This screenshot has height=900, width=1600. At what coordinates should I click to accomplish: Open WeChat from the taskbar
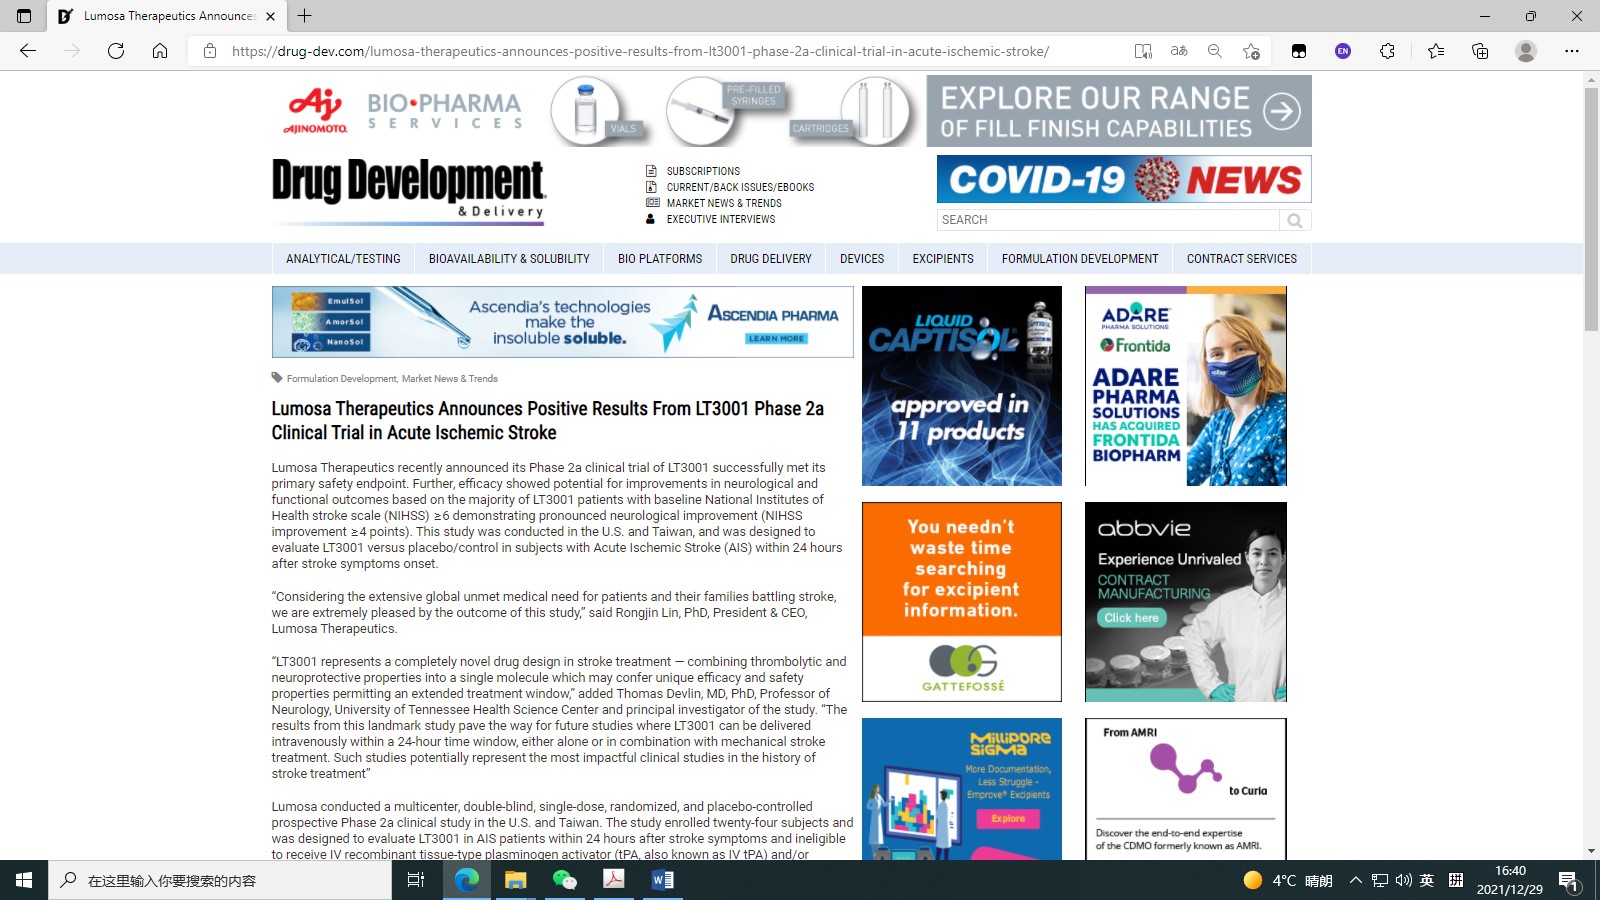tap(564, 880)
